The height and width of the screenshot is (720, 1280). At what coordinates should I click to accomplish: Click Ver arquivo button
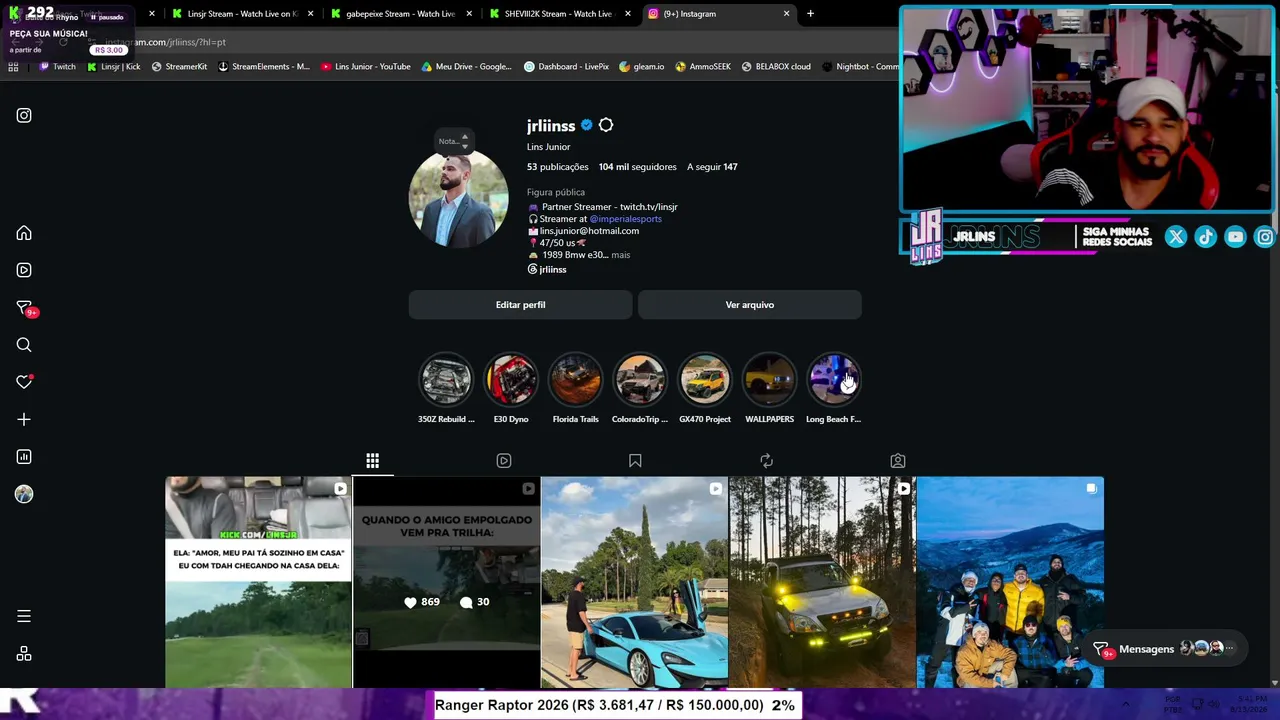coord(750,305)
